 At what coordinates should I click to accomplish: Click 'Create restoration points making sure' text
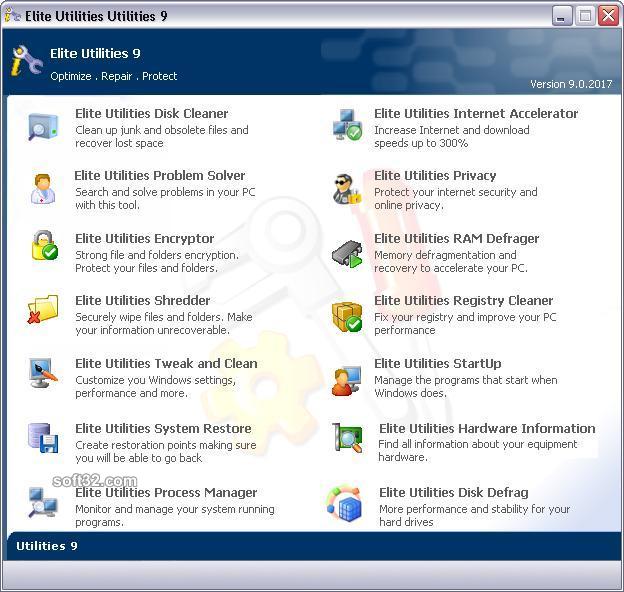166,452
